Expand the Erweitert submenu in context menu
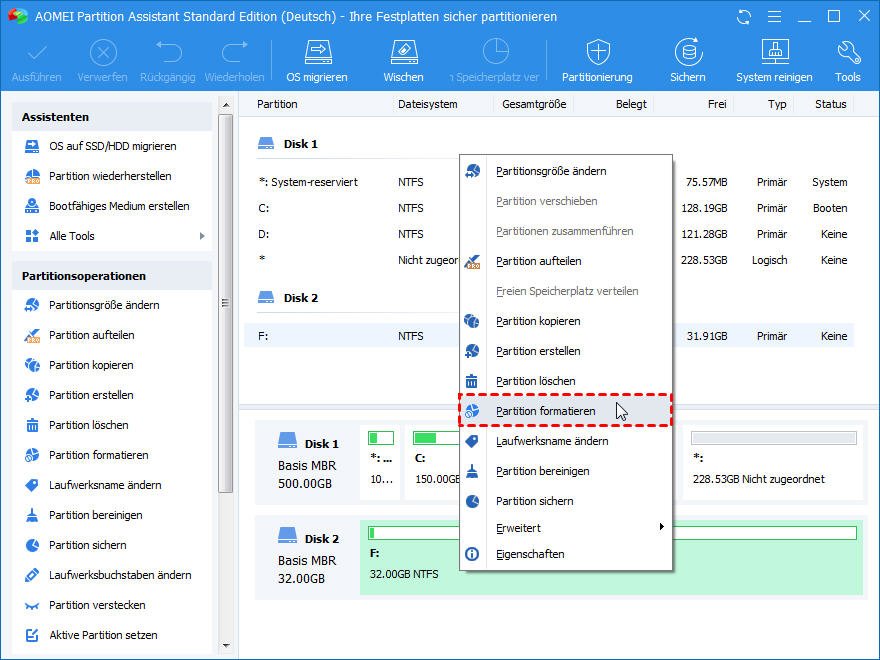This screenshot has height=660, width=880. pyautogui.click(x=566, y=528)
